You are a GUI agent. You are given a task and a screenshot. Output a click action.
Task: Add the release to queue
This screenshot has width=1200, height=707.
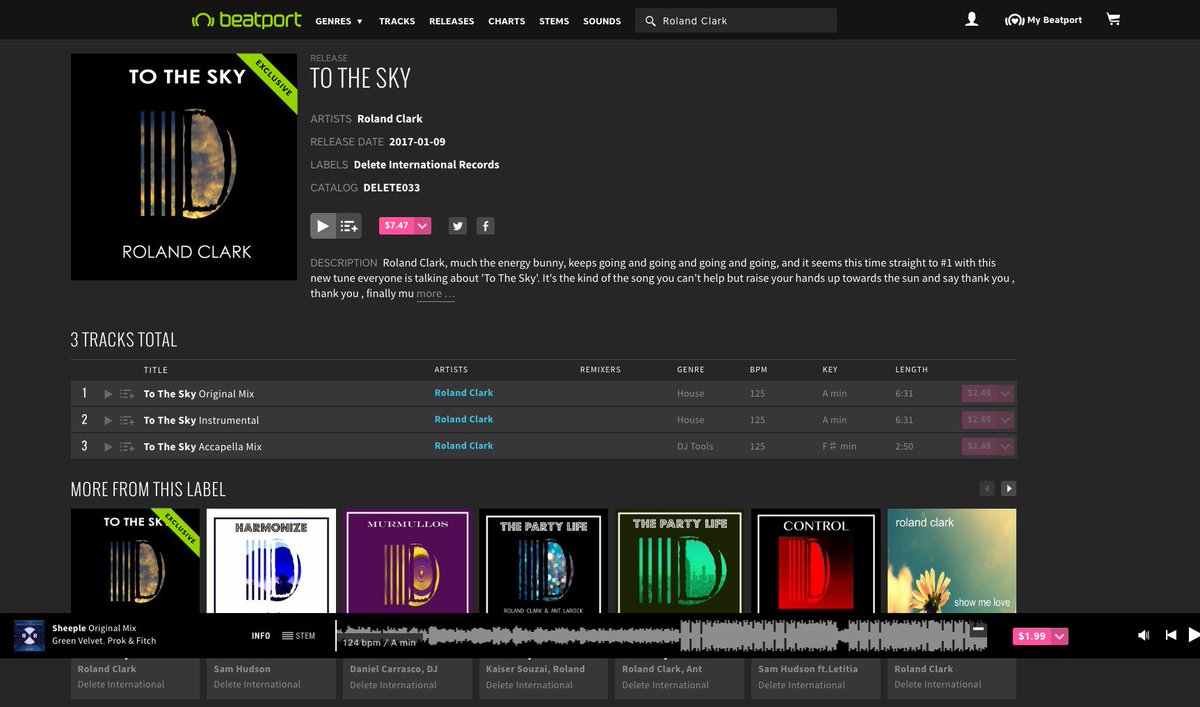point(348,226)
